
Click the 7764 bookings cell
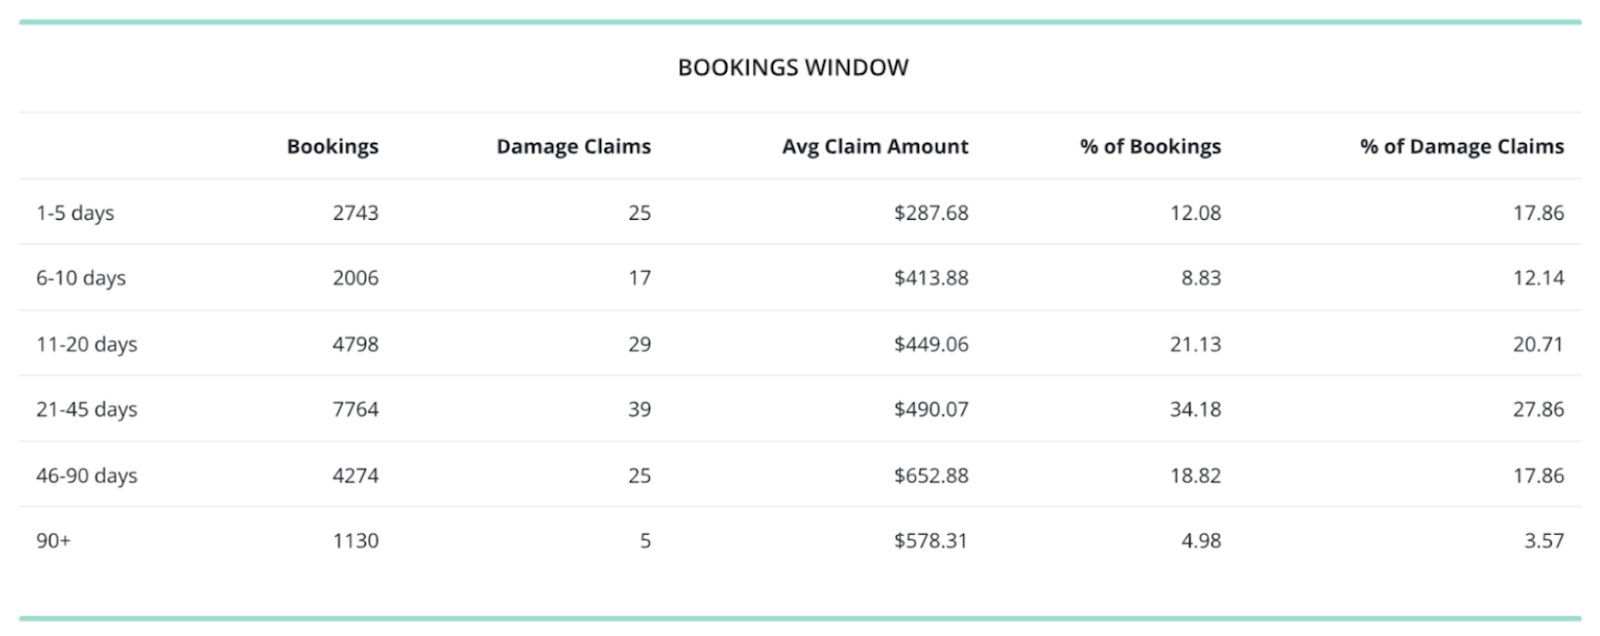click(x=355, y=409)
